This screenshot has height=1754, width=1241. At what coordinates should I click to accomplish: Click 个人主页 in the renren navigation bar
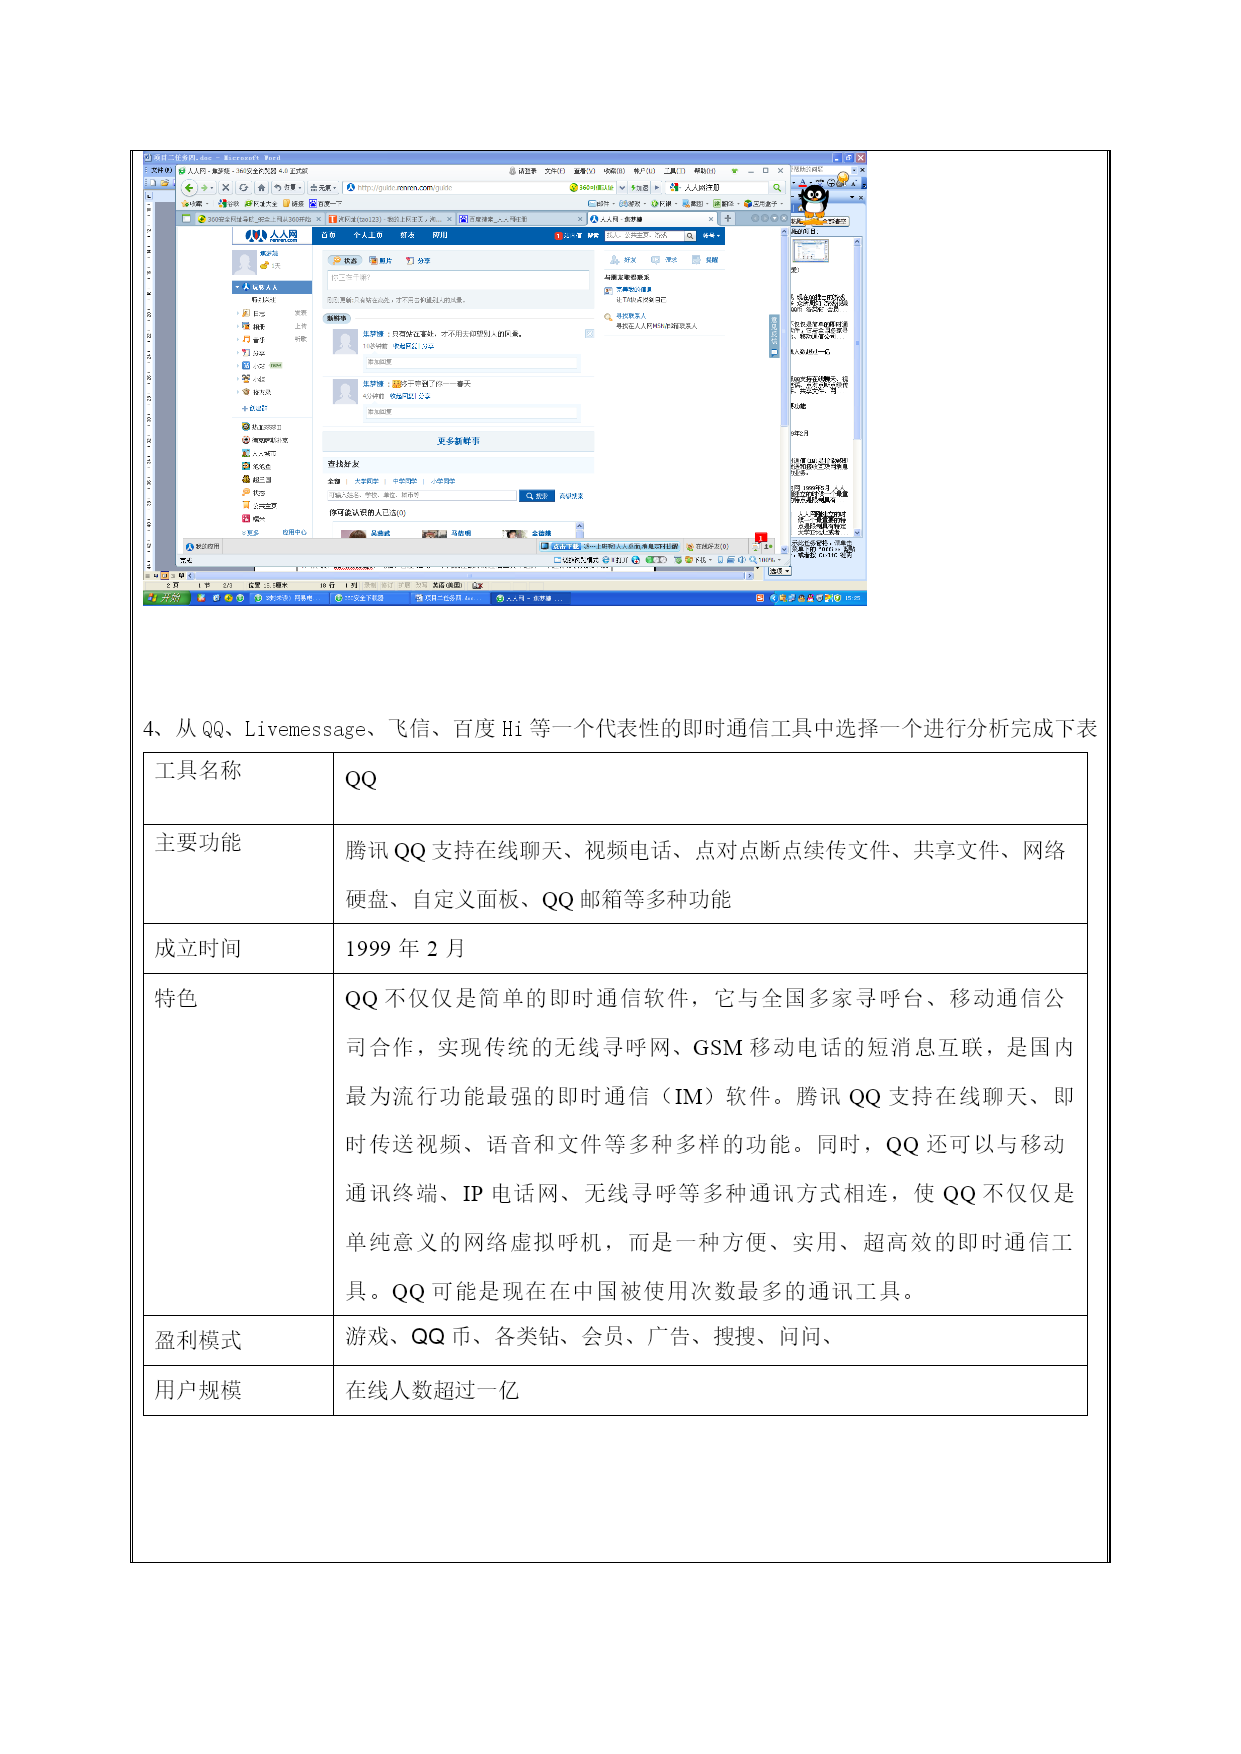[x=367, y=236]
